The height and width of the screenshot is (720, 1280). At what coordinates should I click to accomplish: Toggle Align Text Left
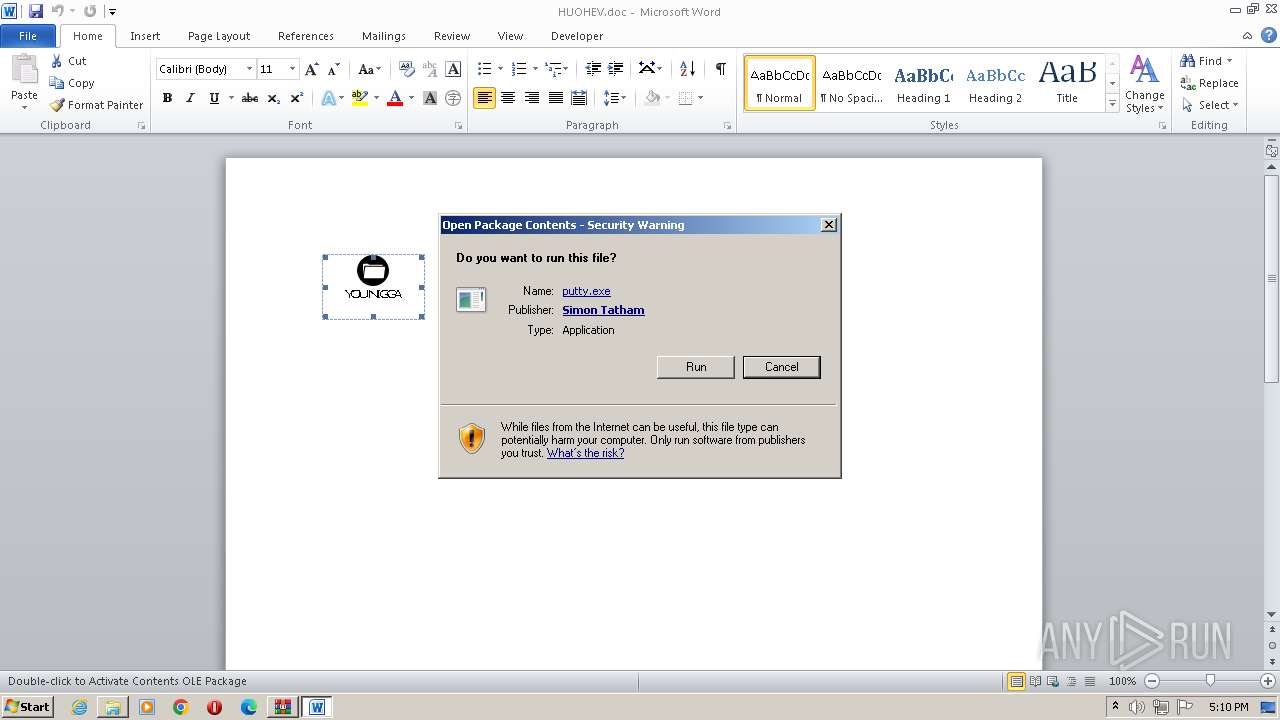click(484, 98)
